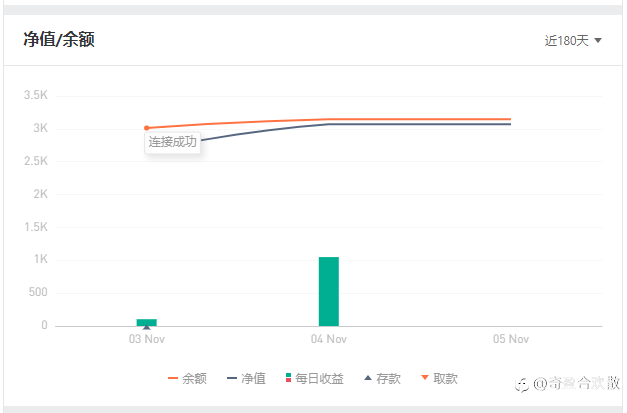Click the 净值/余额 panel title
Viewport: 627px width, 413px height.
(59, 40)
